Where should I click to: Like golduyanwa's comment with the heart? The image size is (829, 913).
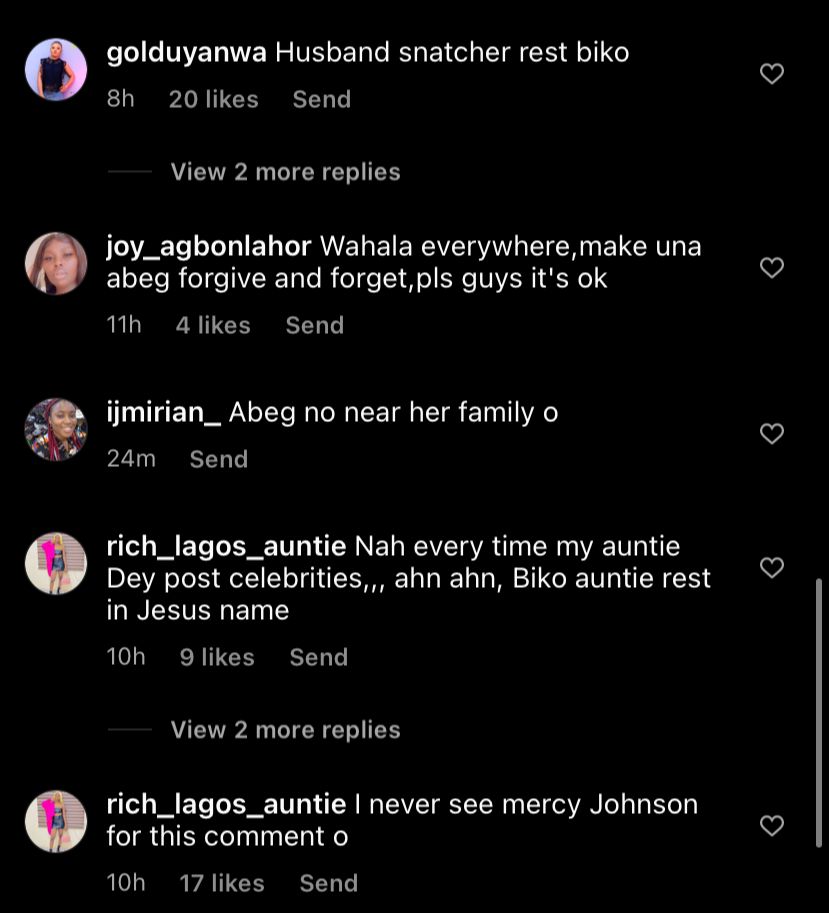771,74
